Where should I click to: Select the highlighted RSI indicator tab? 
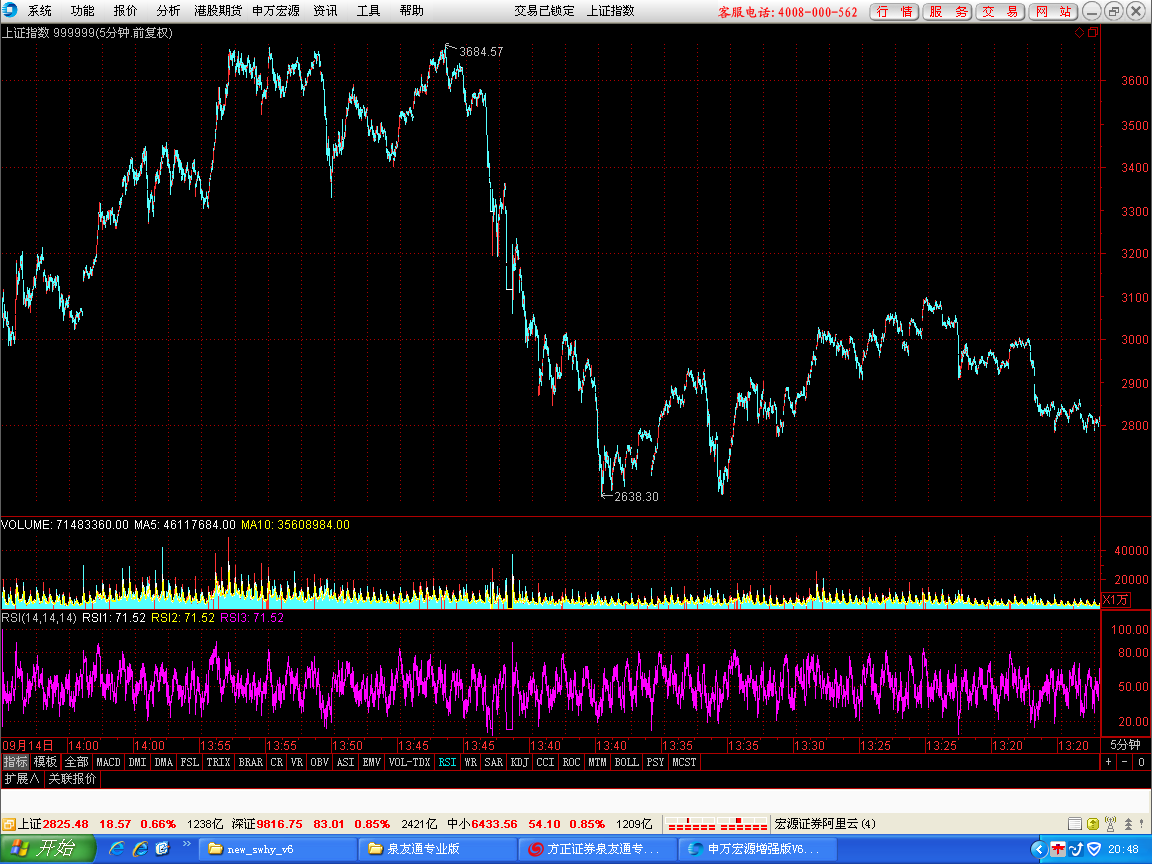tap(447, 762)
